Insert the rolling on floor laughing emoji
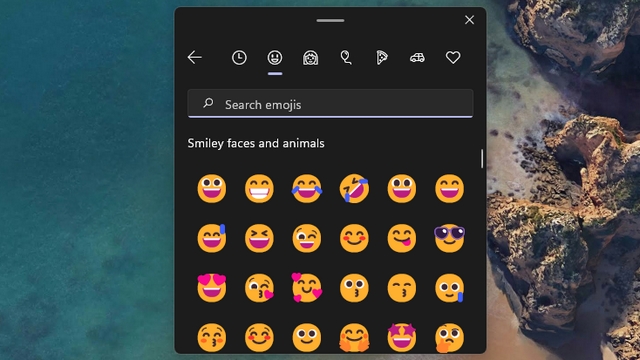 click(354, 189)
